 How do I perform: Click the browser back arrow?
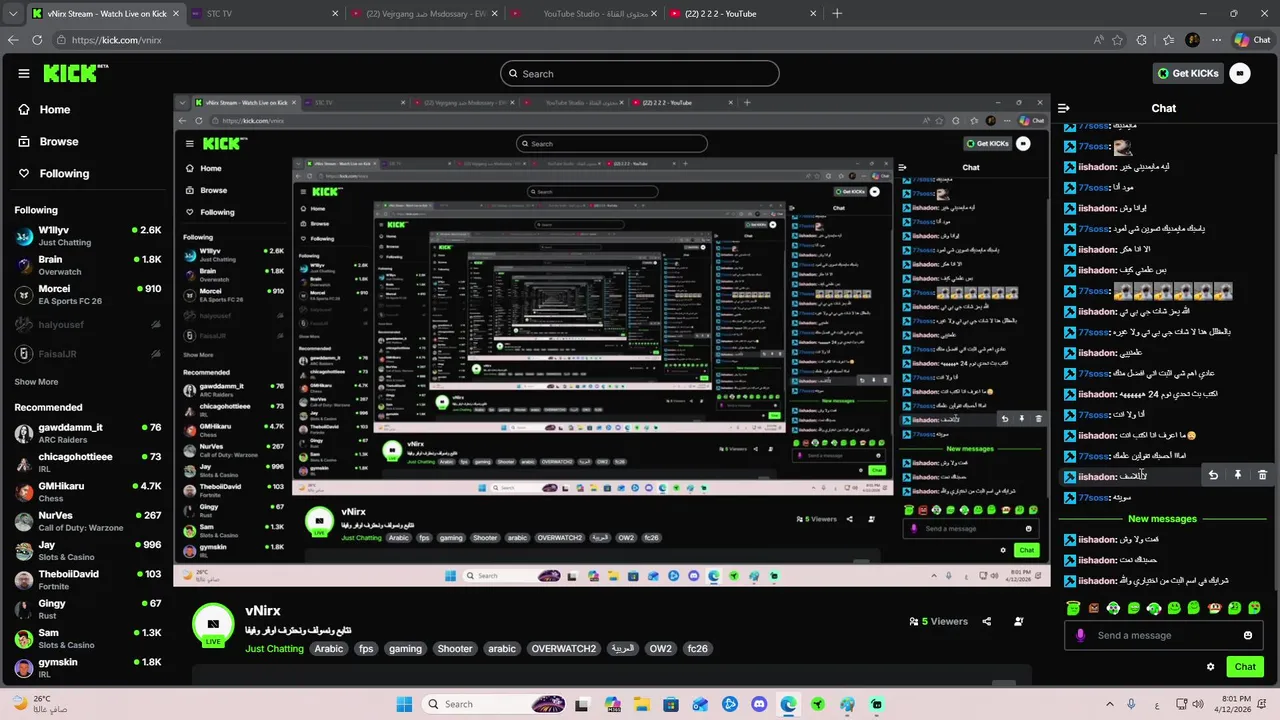(x=13, y=40)
